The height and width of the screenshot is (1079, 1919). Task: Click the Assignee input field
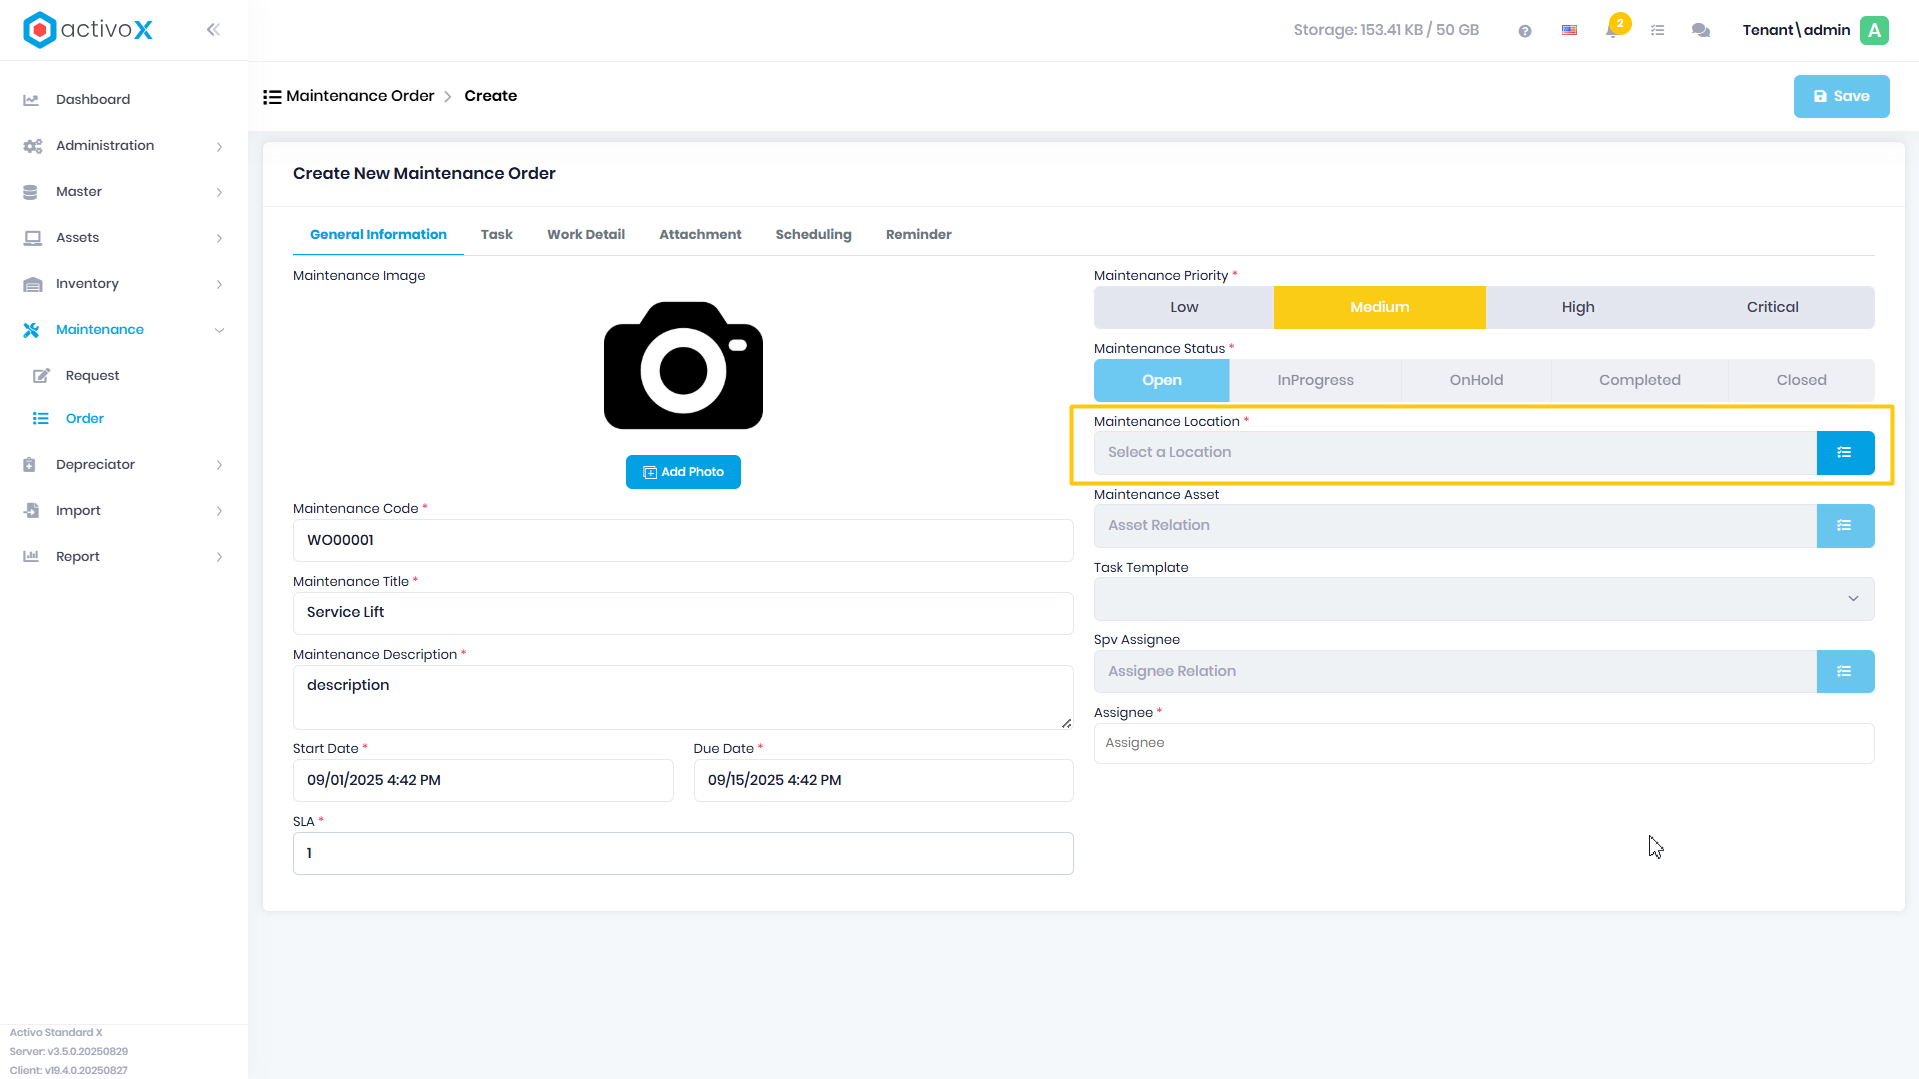[1483, 744]
